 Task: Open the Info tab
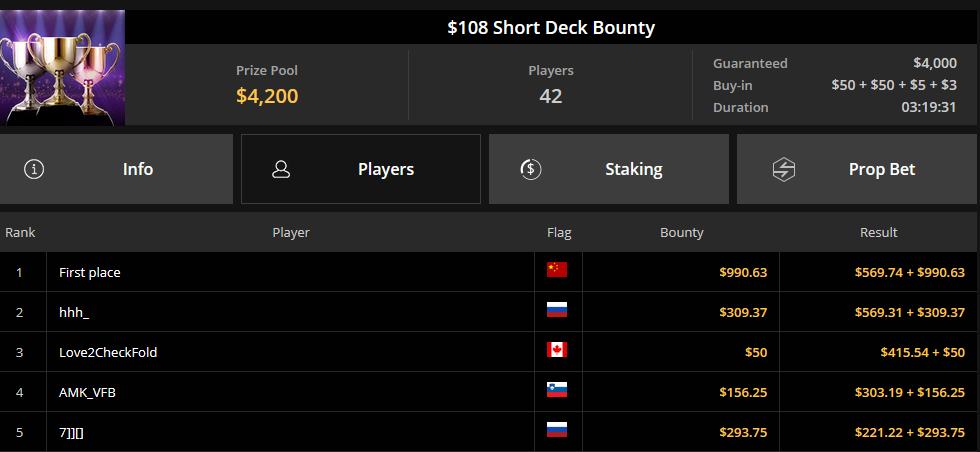click(x=116, y=169)
